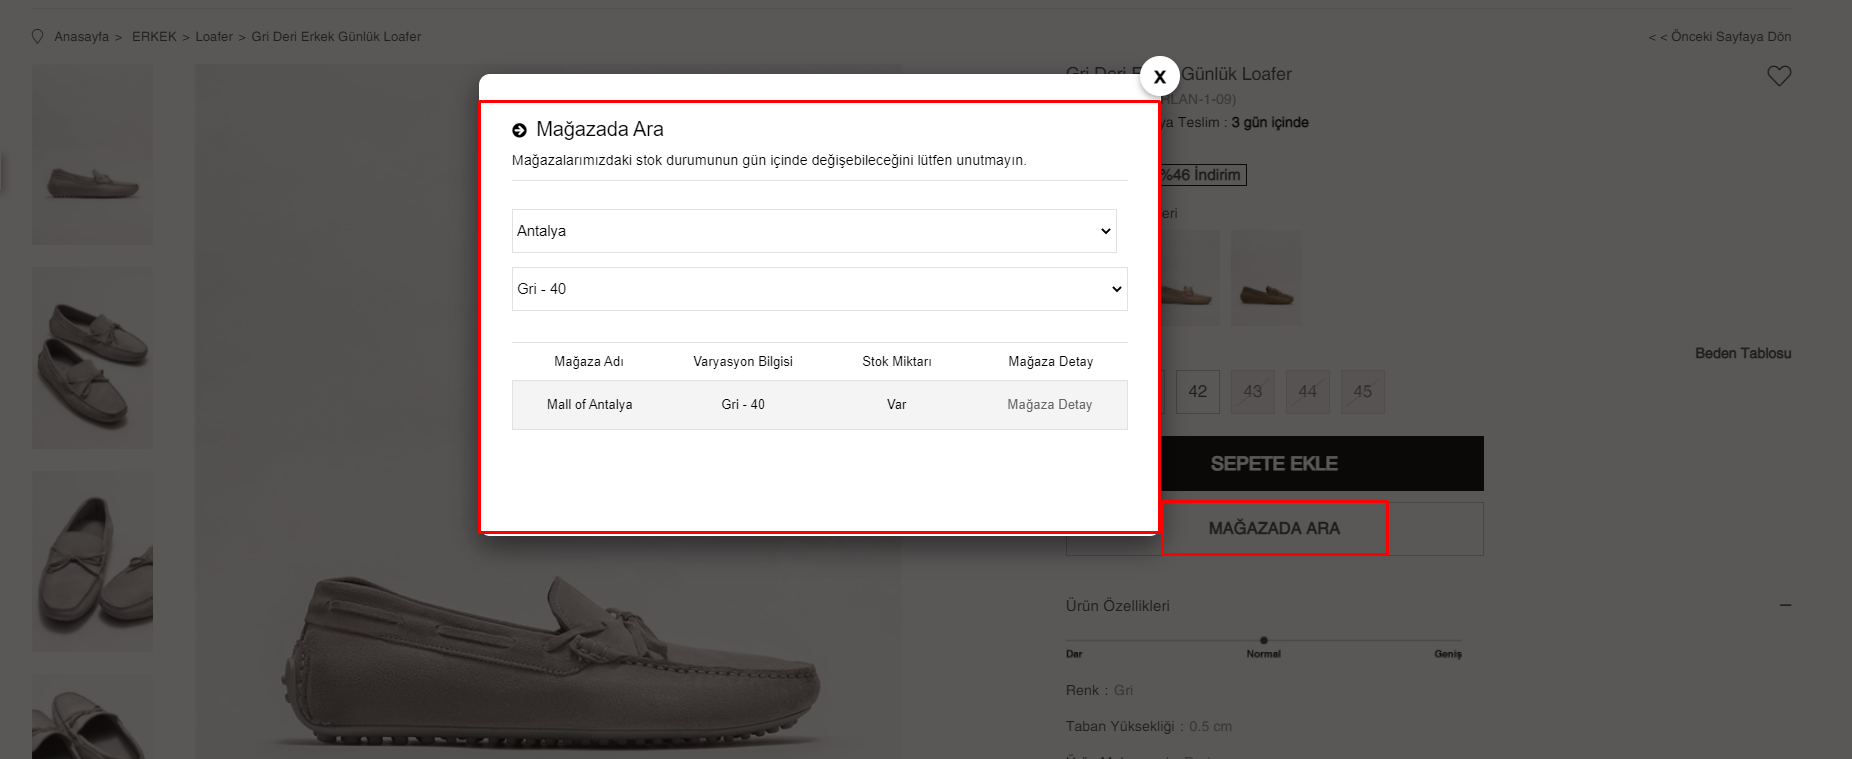
Task: Click the MAĞAZADA ARA button
Action: (1274, 528)
